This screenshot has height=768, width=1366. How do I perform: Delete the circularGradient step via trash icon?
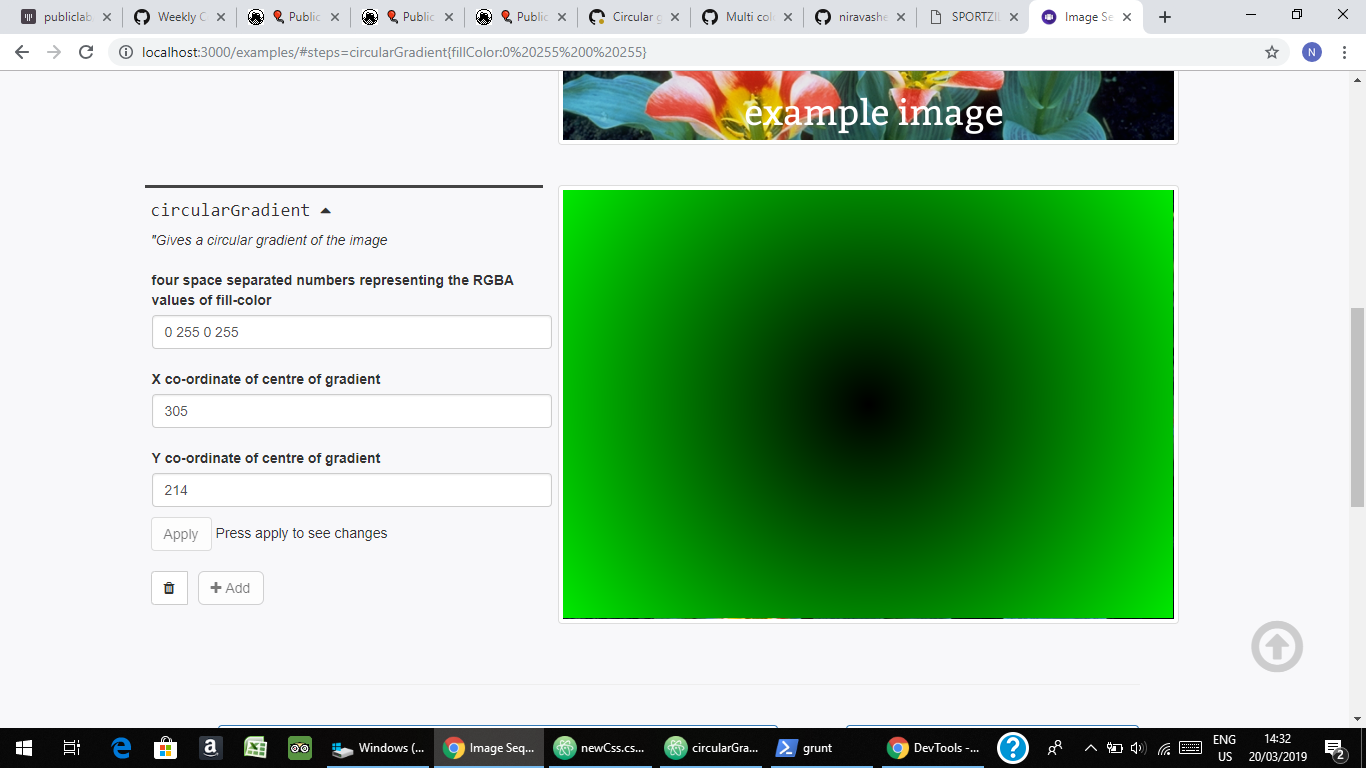169,588
